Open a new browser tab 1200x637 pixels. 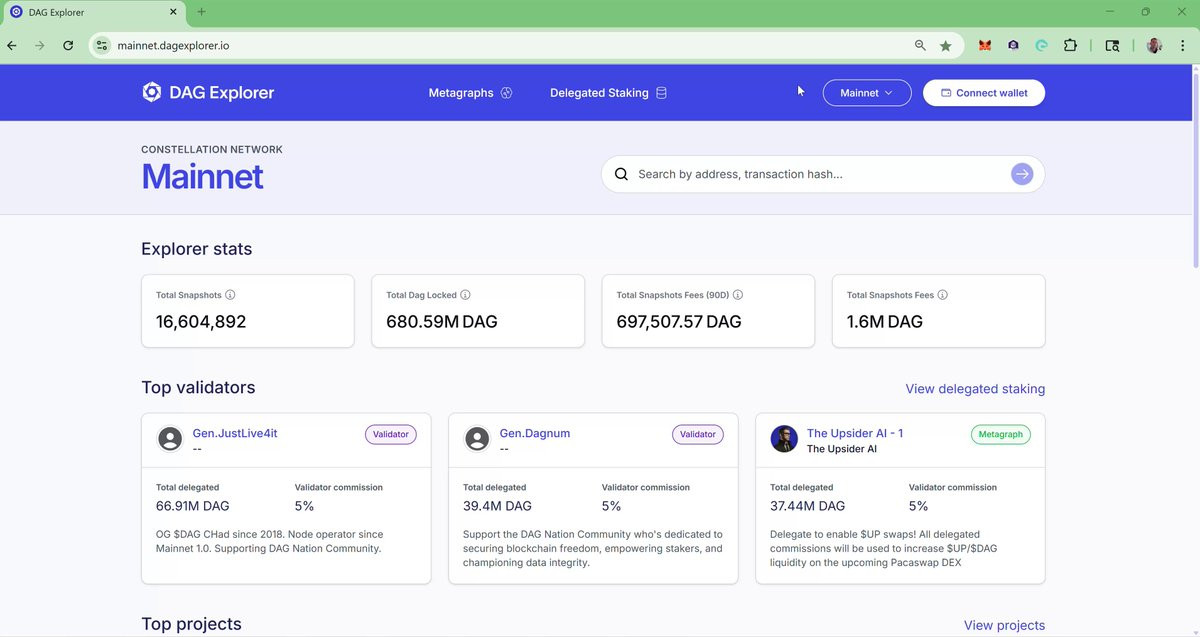point(201,12)
